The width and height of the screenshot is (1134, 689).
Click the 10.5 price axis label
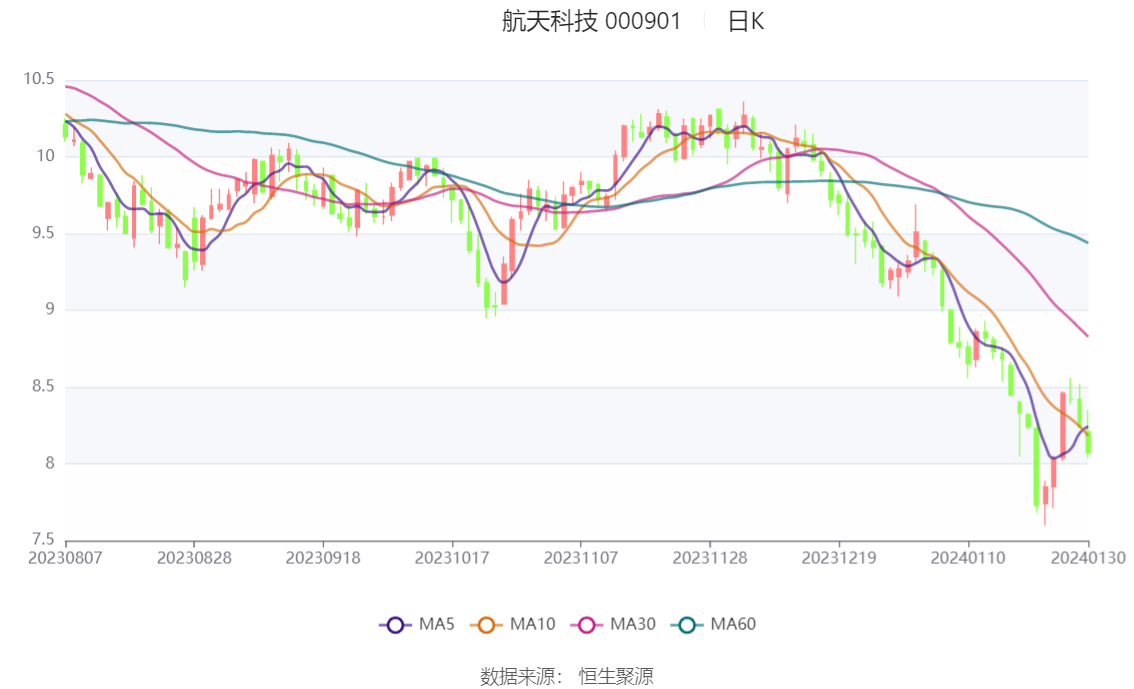click(x=39, y=79)
